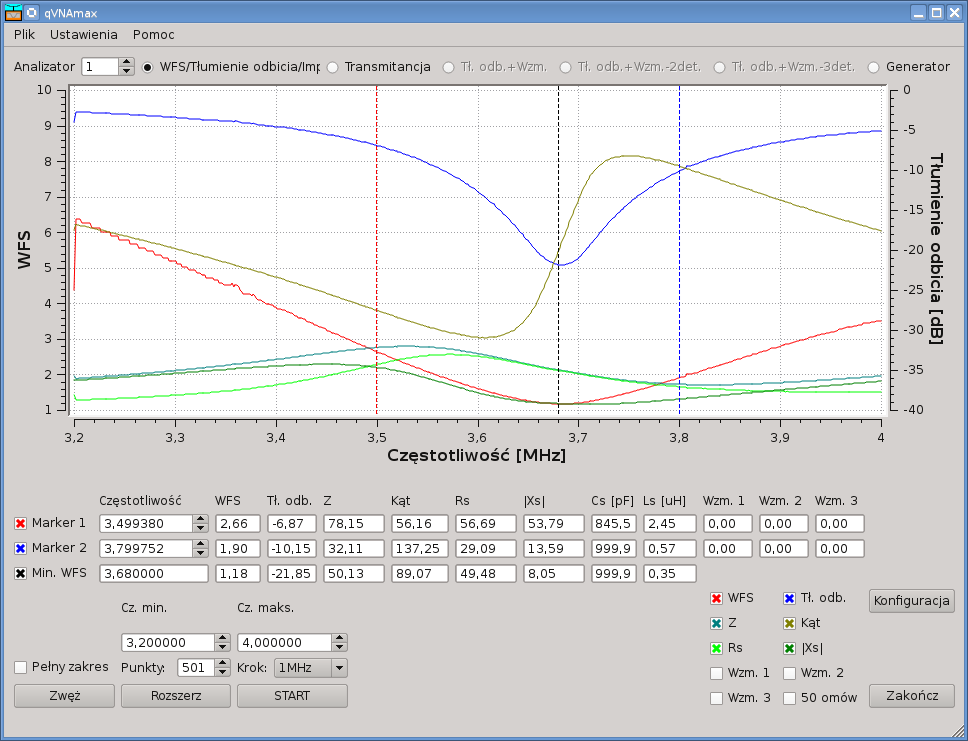
Task: Enable the 50 omów checkbox
Action: [x=790, y=698]
